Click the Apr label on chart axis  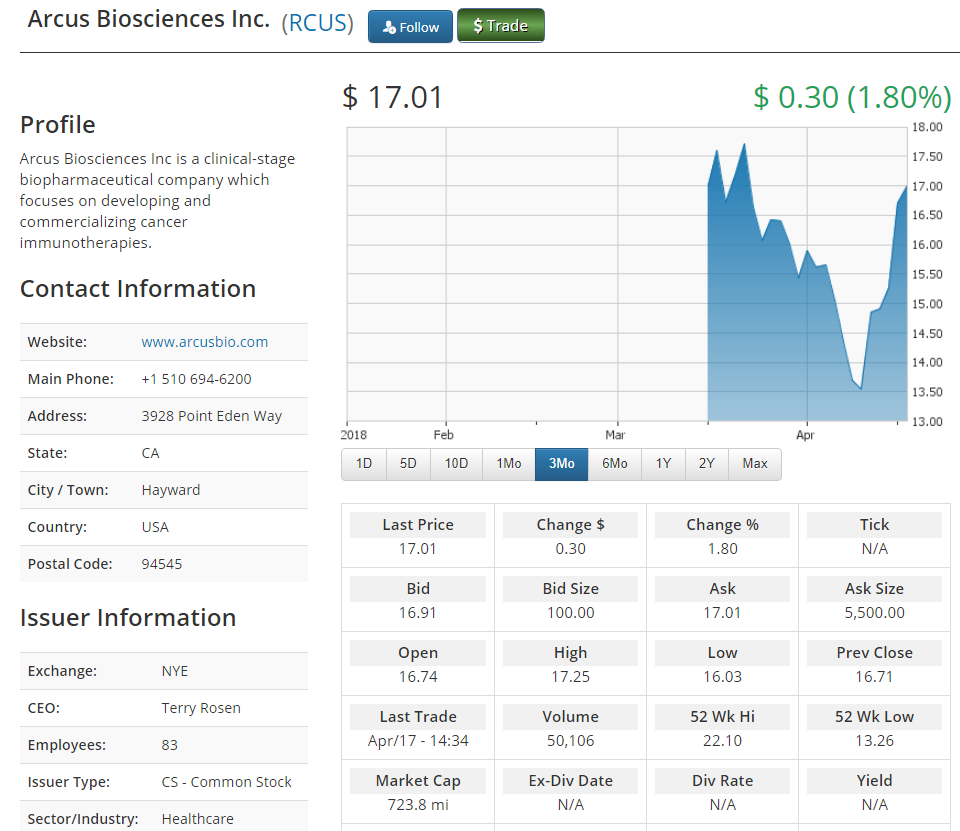click(805, 435)
